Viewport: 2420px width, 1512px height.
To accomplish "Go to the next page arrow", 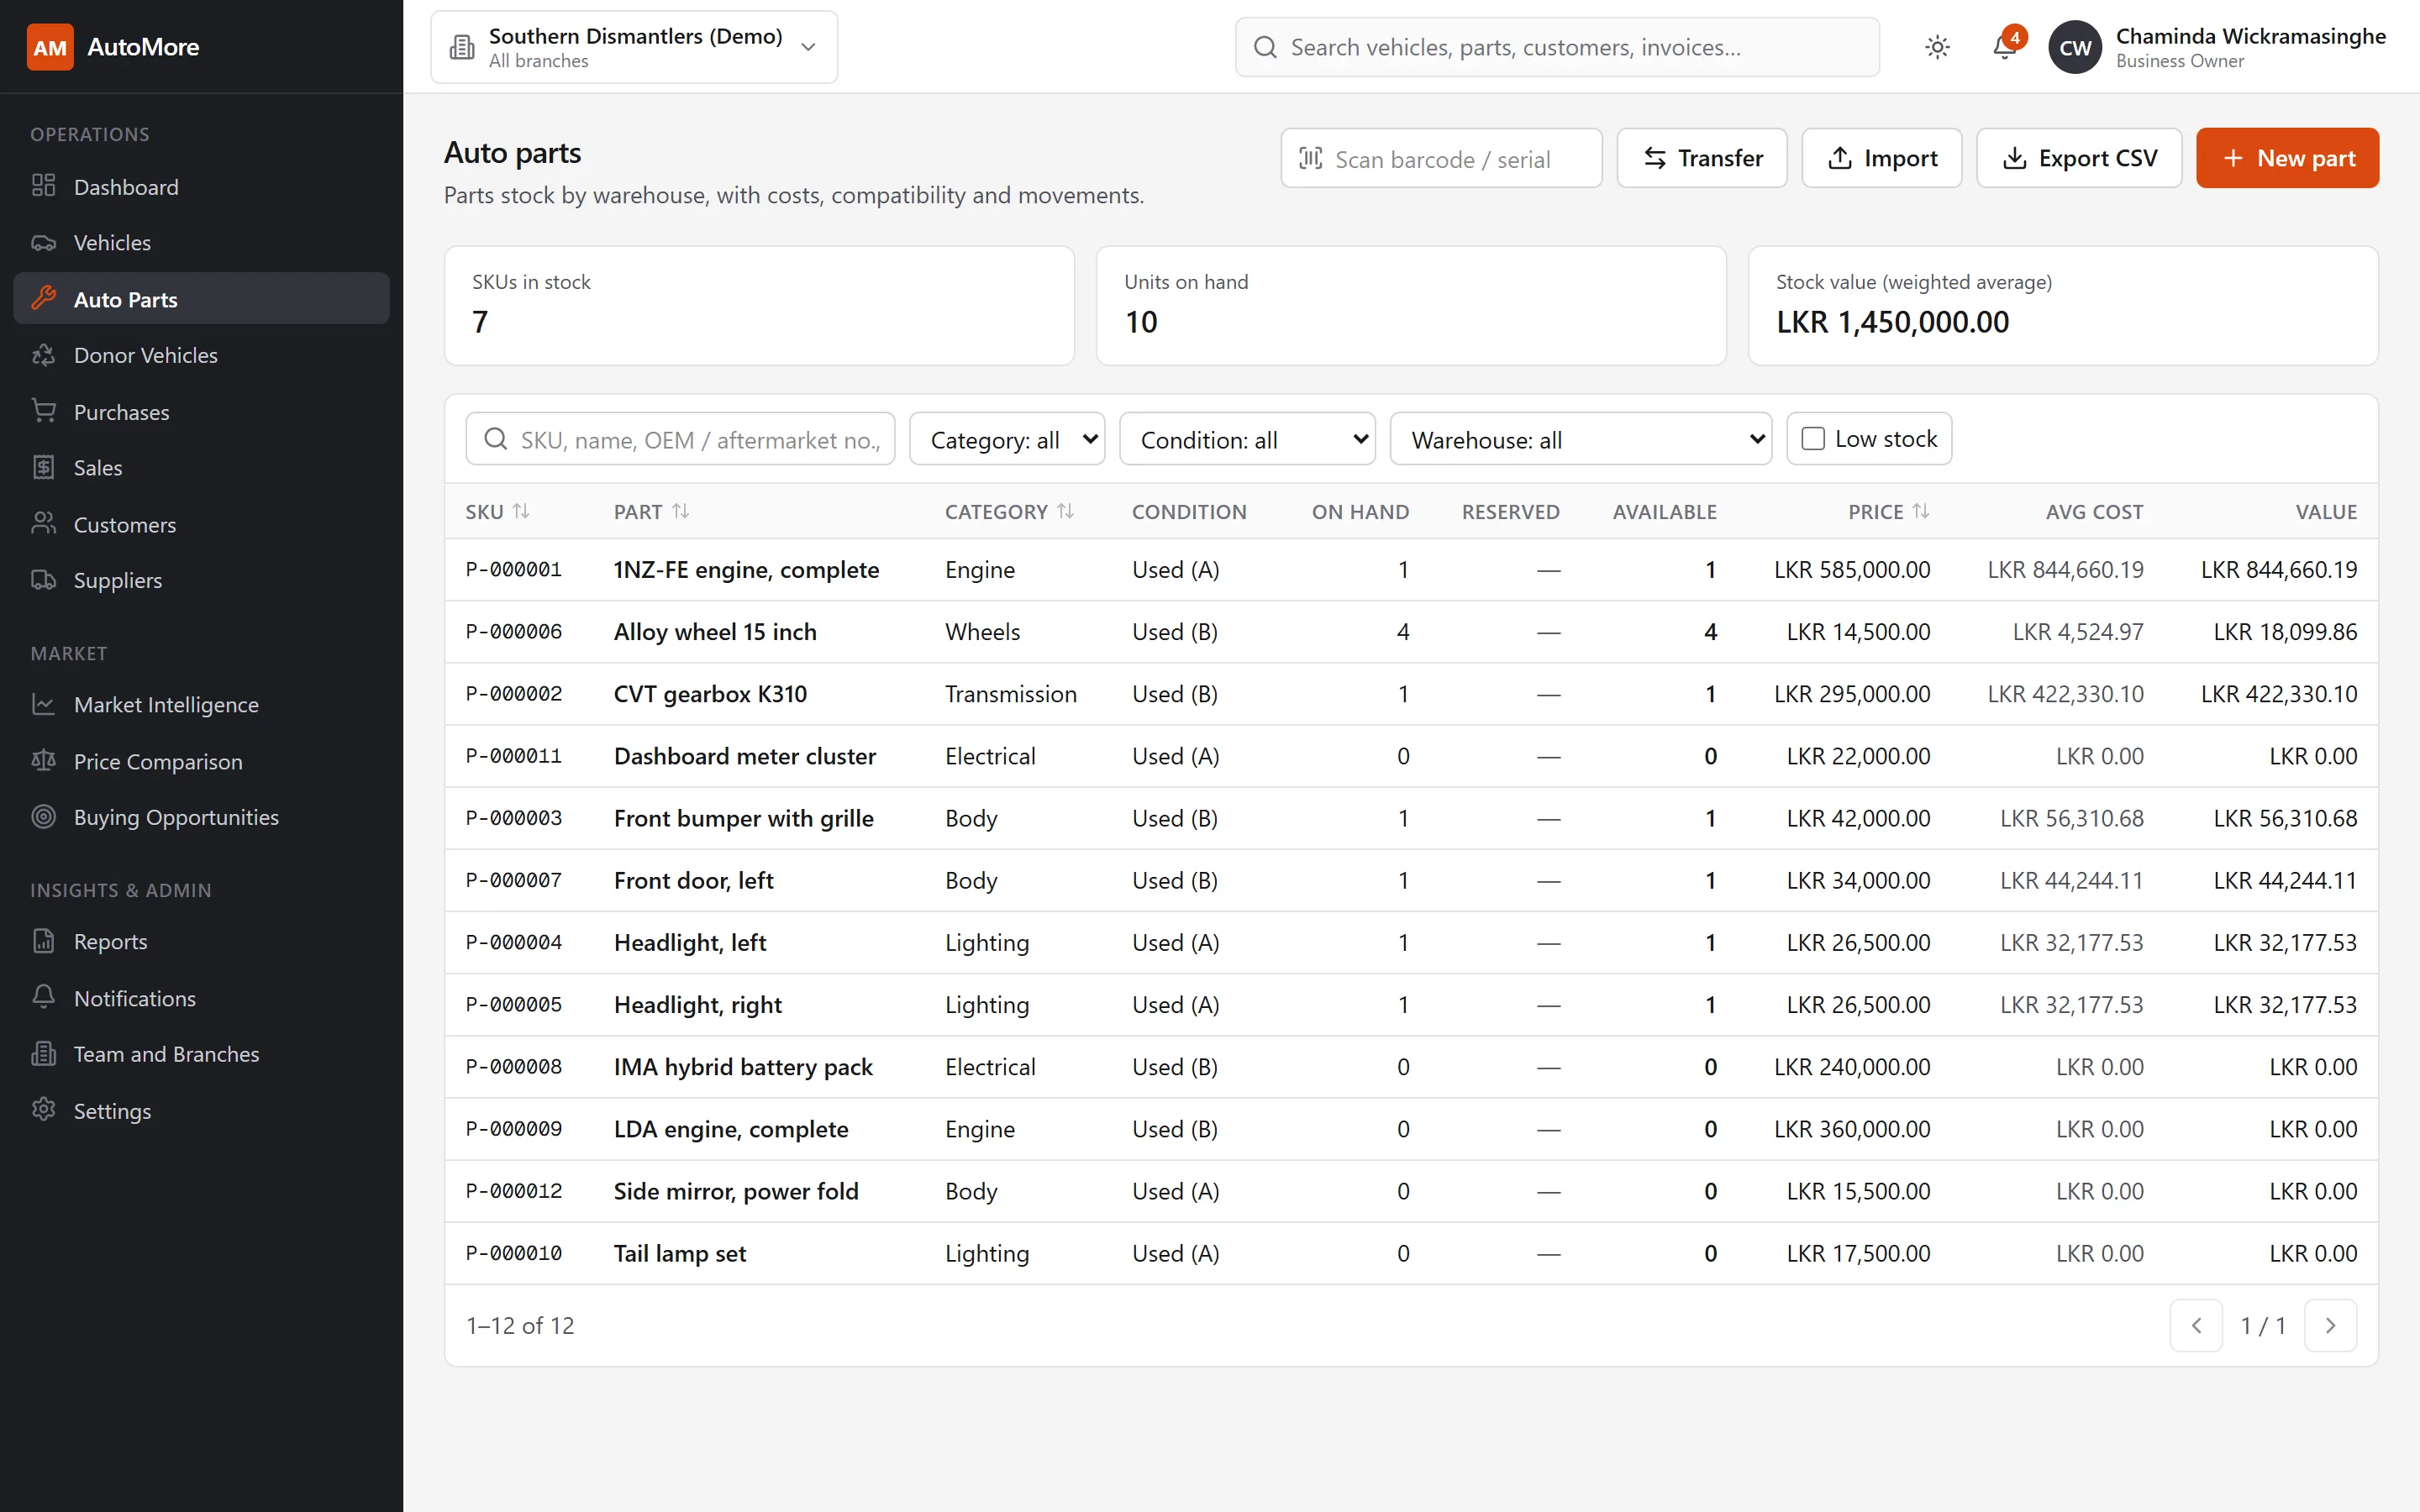I will pos(2330,1325).
